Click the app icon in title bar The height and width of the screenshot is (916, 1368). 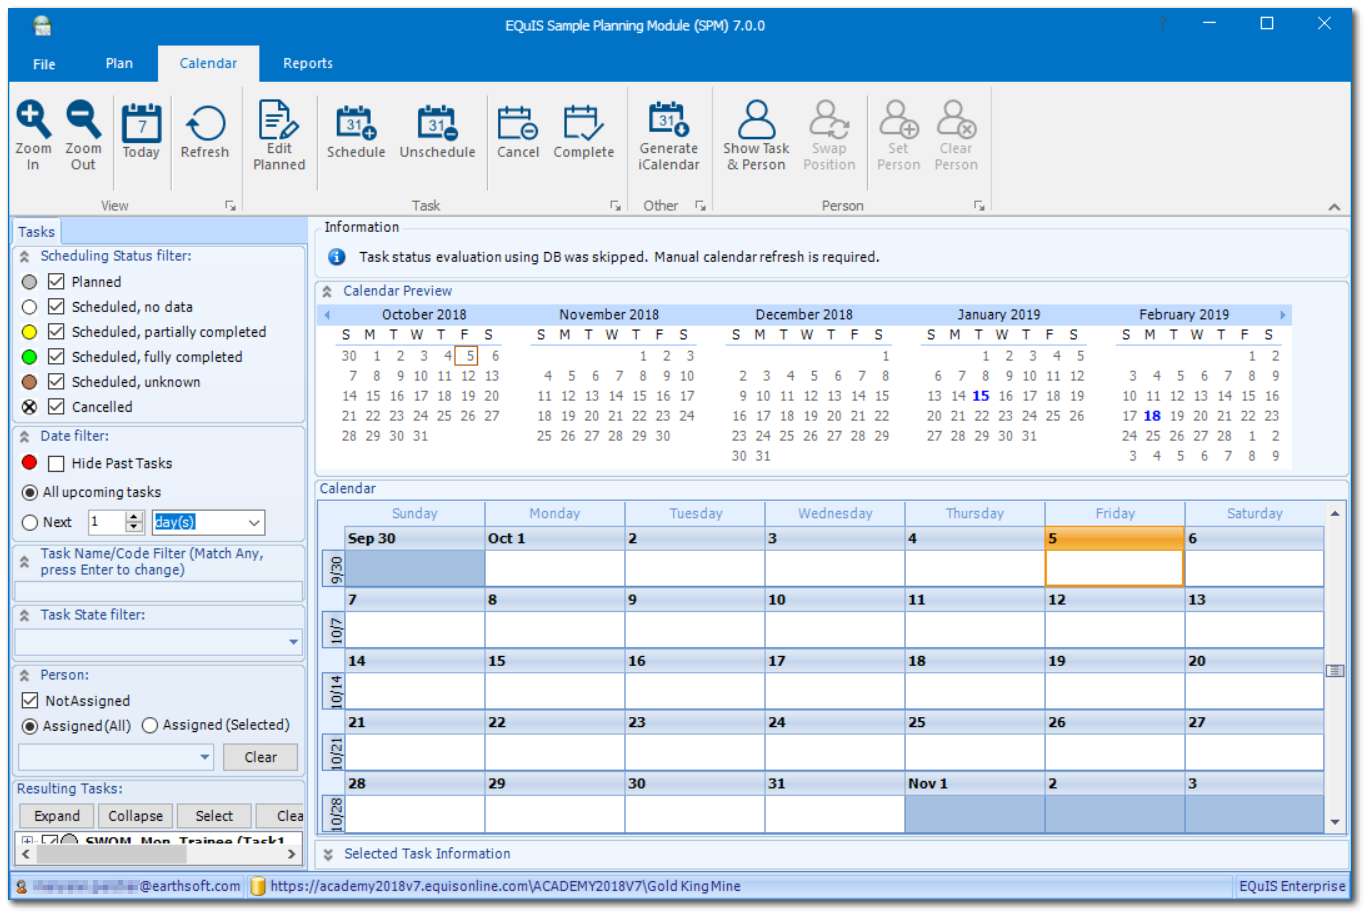click(41, 25)
